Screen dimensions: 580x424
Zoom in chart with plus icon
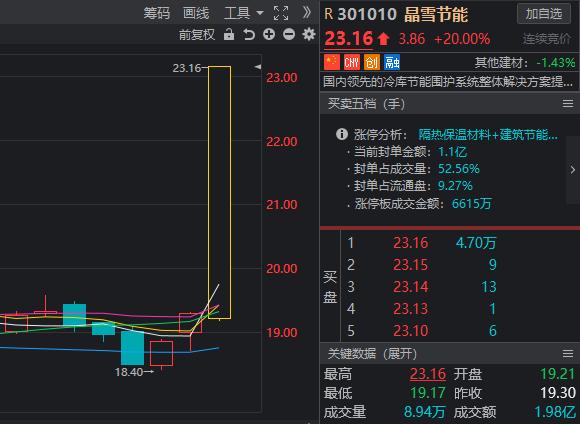point(269,34)
